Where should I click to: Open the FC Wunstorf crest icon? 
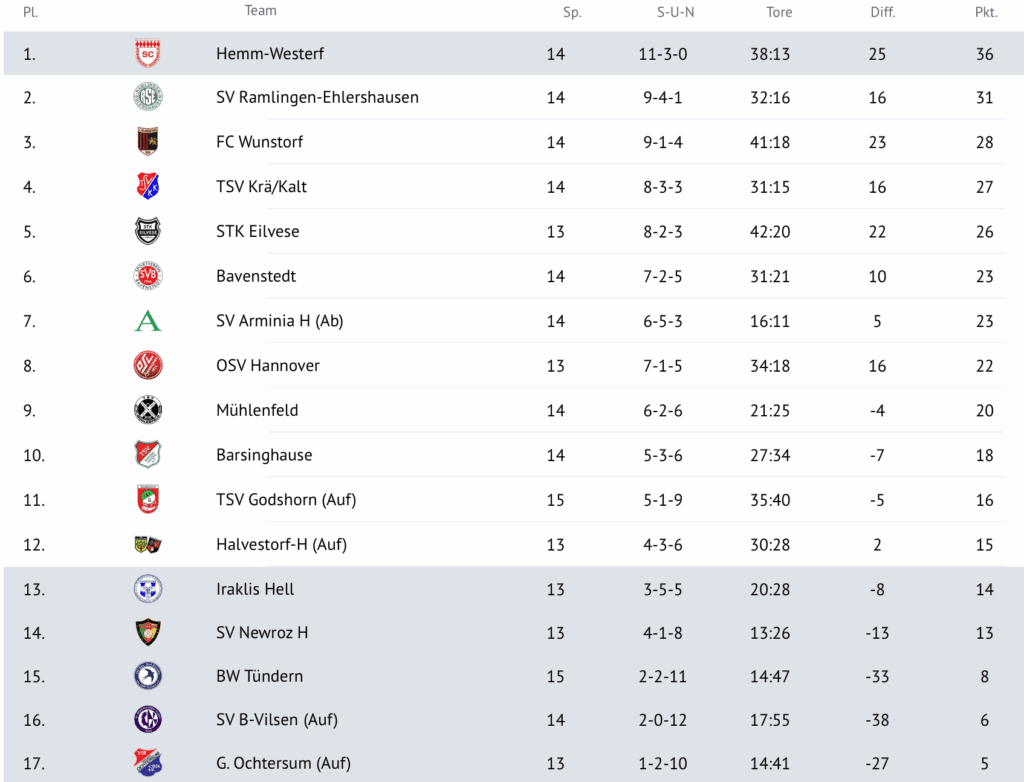(148, 142)
